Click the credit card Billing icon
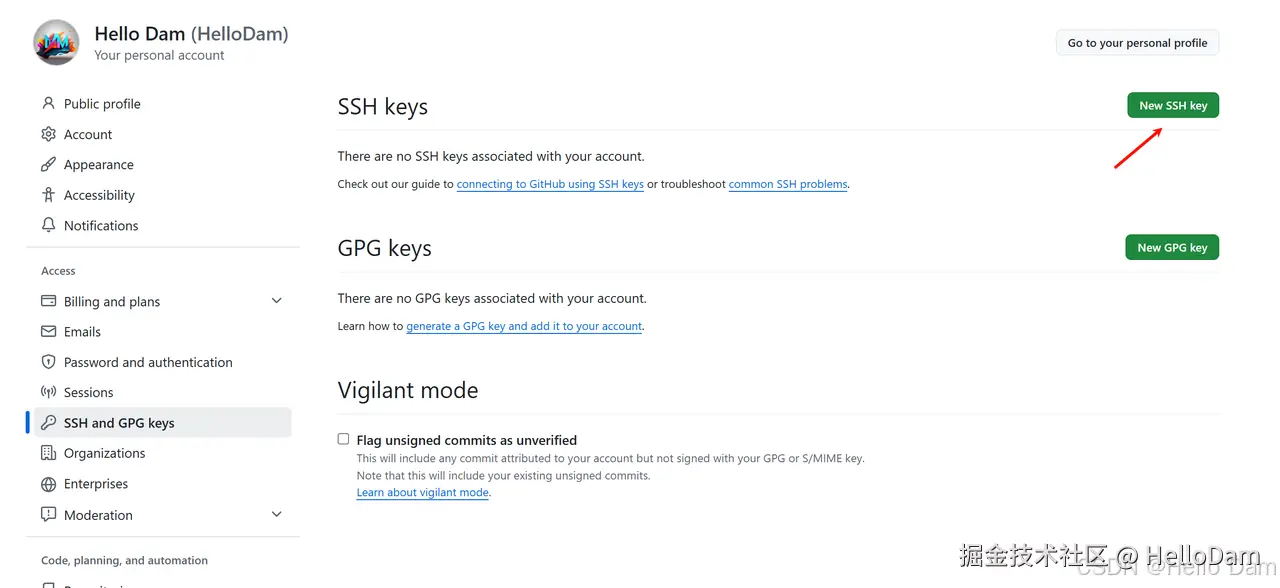This screenshot has height=588, width=1280. [48, 301]
